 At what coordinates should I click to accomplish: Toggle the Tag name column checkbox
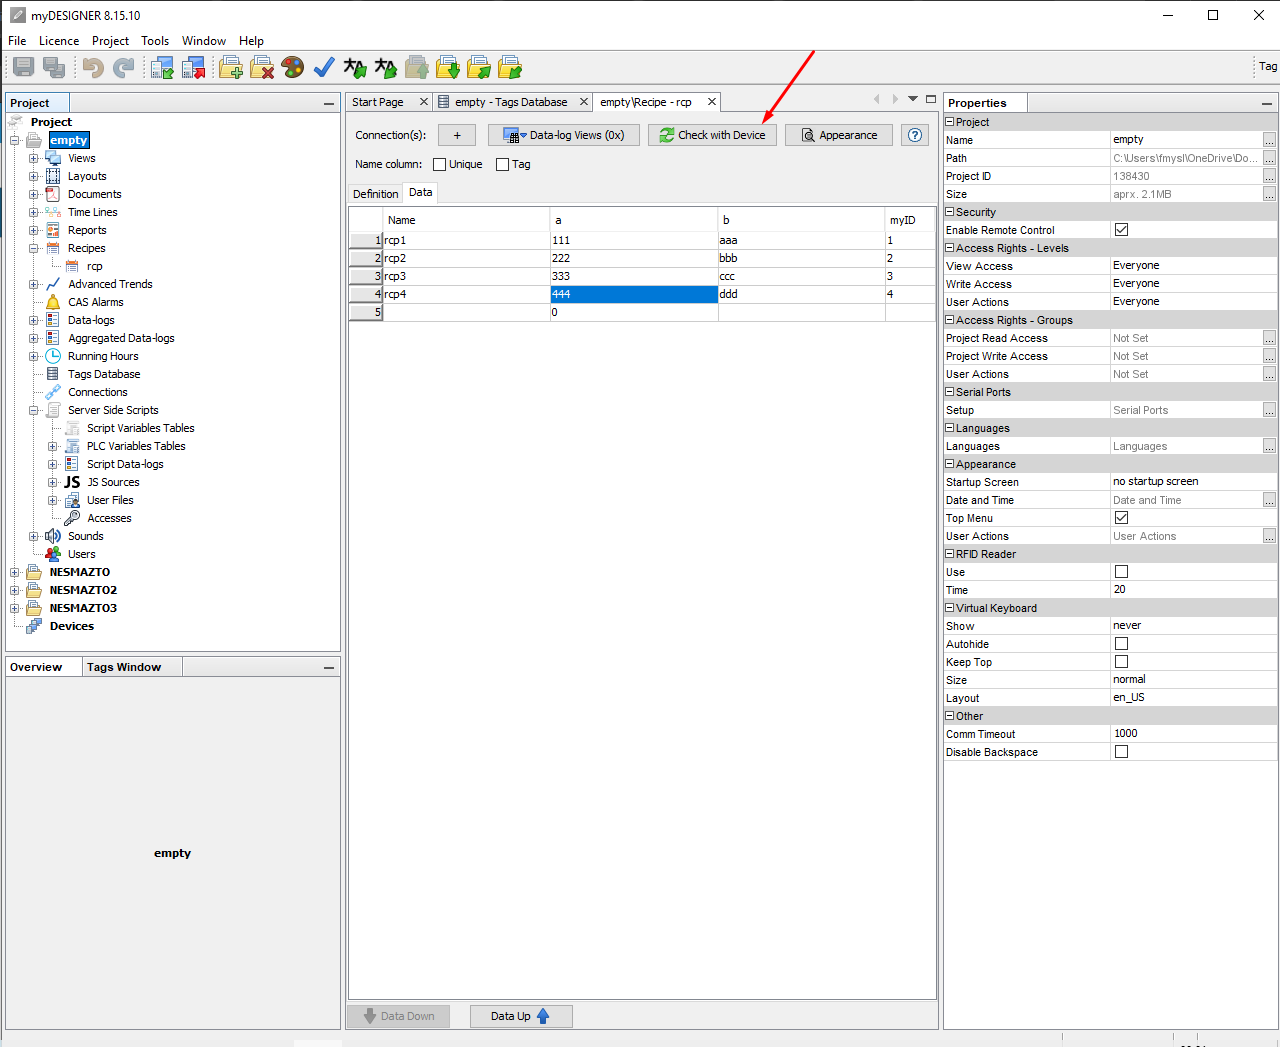[x=502, y=164]
